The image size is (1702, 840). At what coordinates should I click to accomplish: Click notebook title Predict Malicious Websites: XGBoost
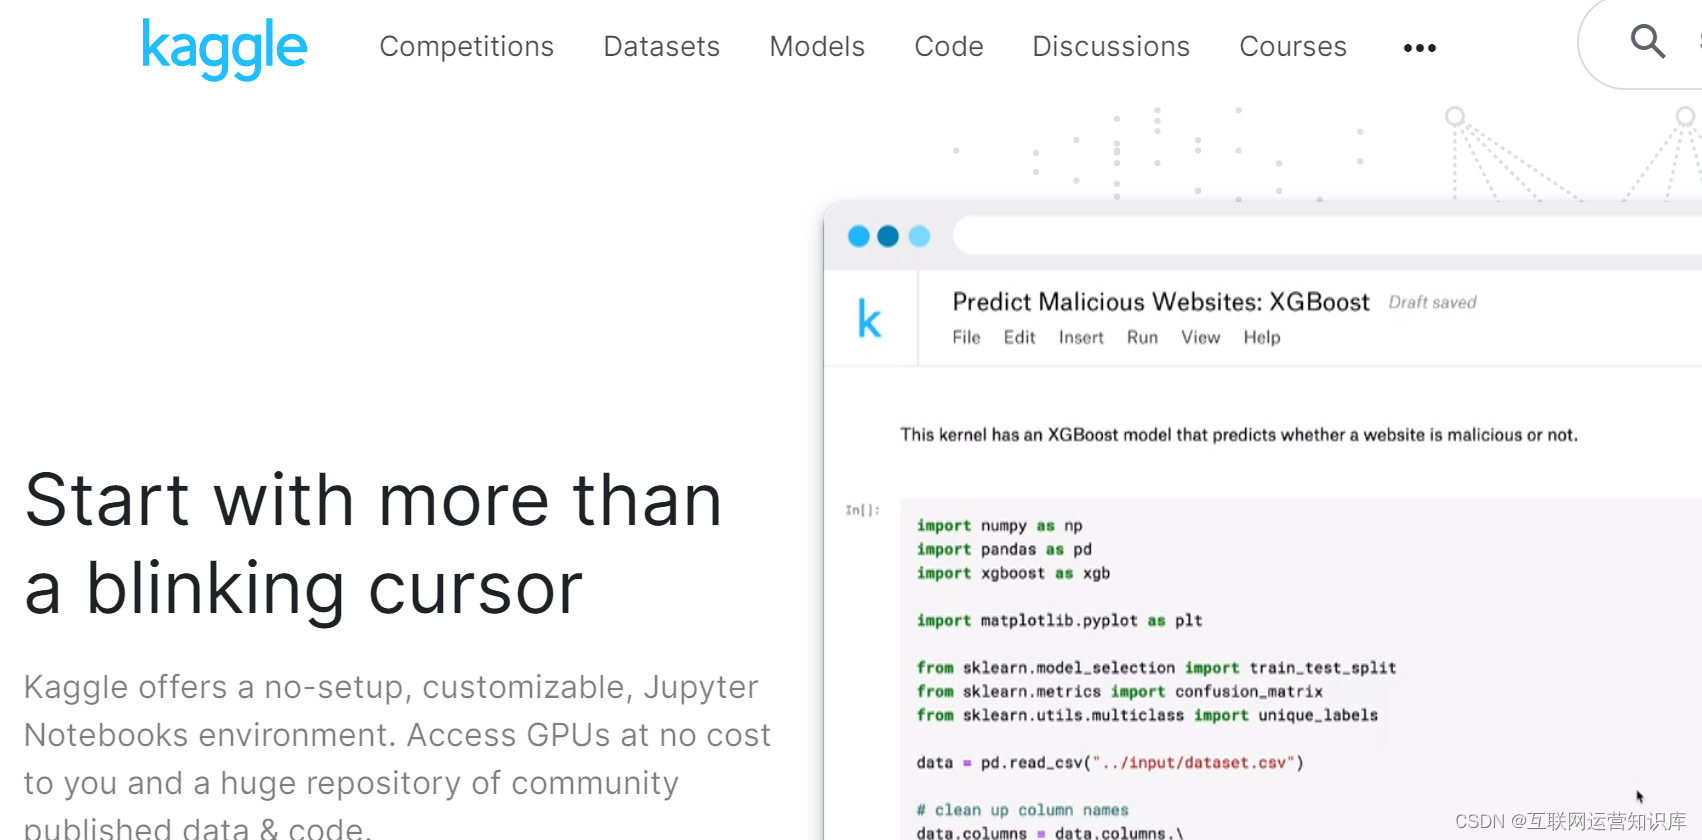[x=1161, y=302]
